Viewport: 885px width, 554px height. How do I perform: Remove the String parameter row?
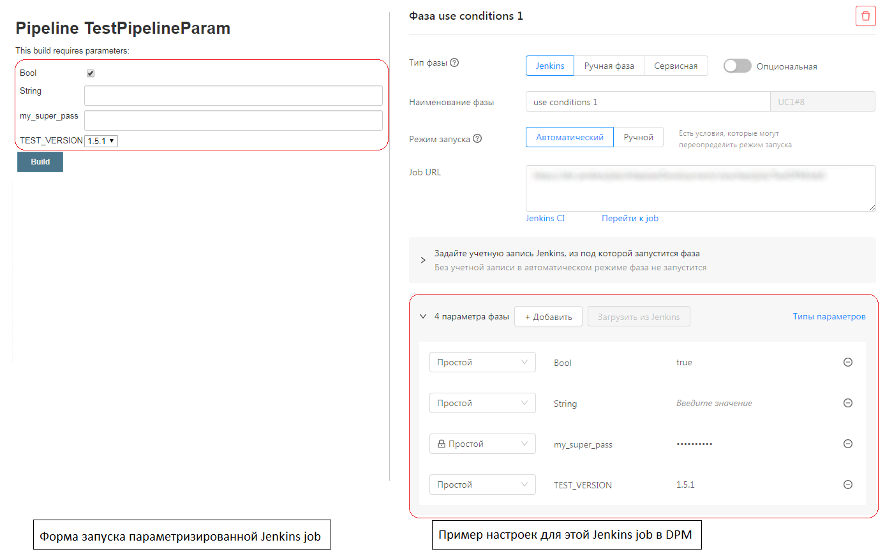click(x=848, y=403)
